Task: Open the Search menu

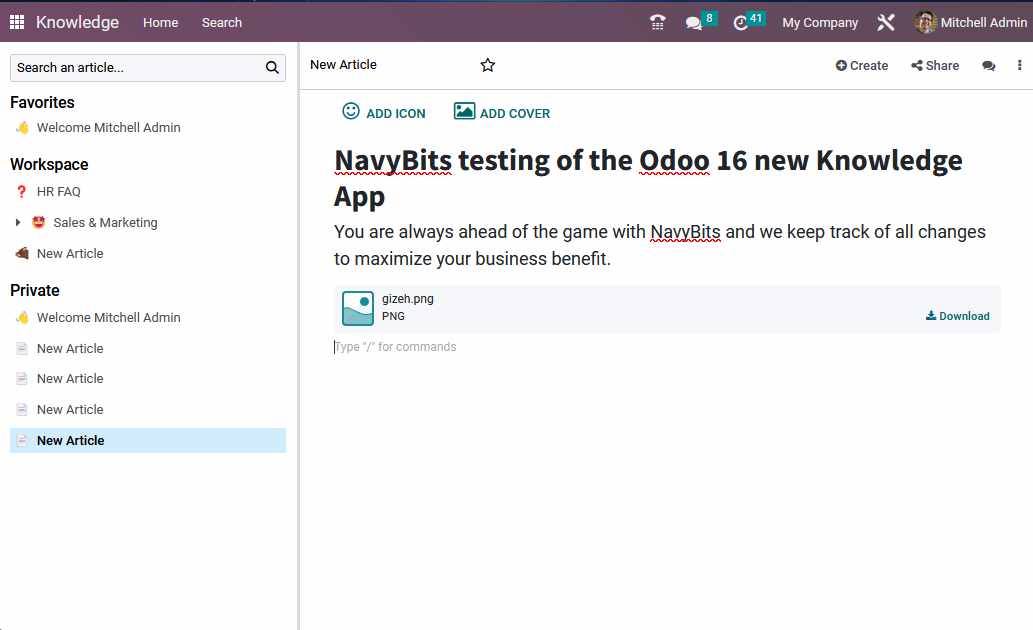Action: pos(221,22)
